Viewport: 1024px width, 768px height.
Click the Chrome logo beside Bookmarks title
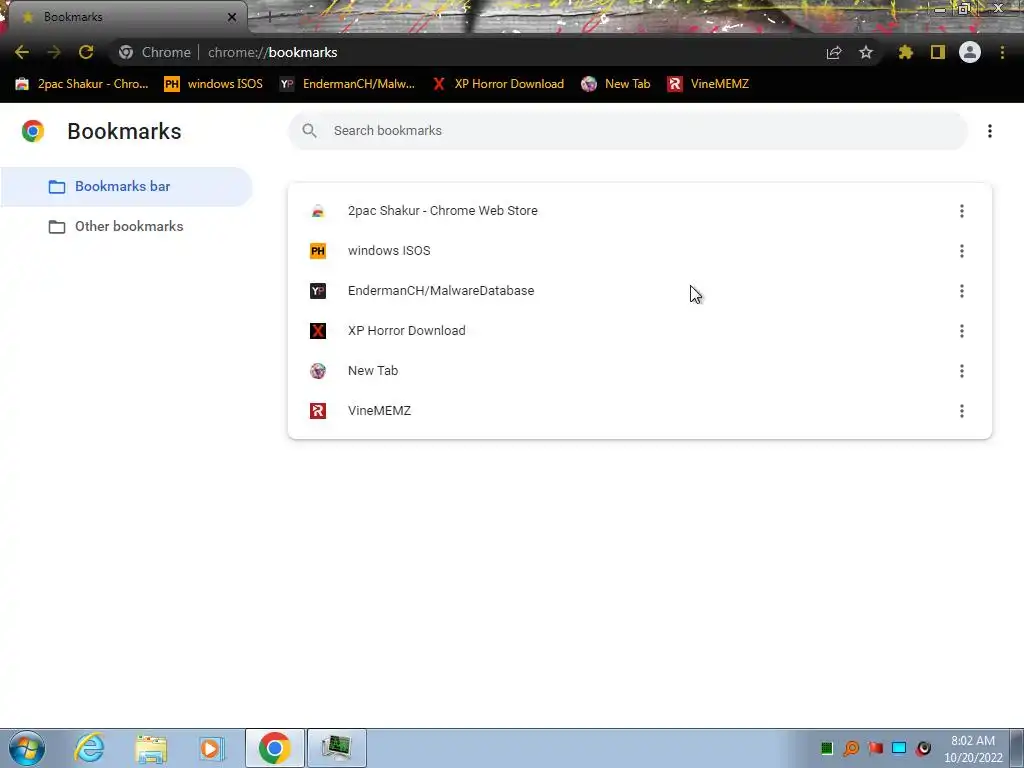[33, 131]
